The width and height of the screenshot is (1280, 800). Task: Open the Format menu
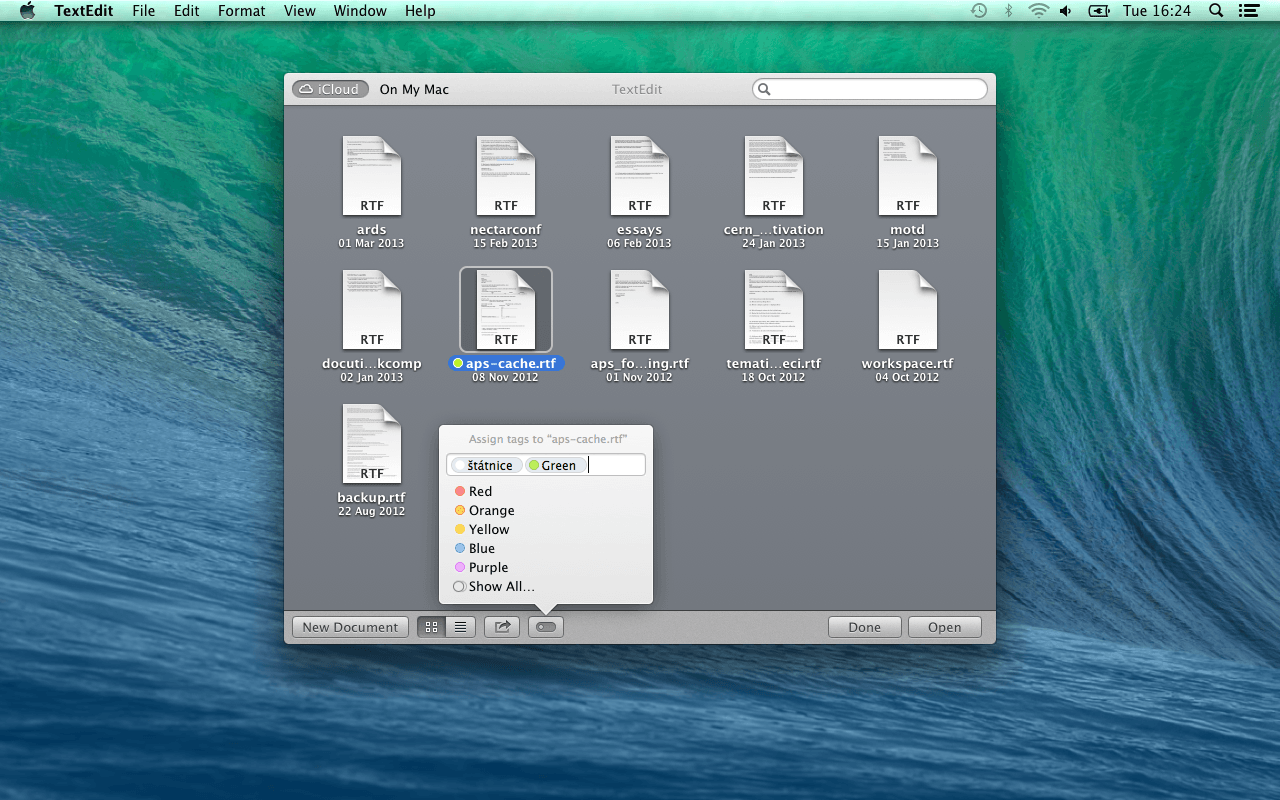coord(242,11)
